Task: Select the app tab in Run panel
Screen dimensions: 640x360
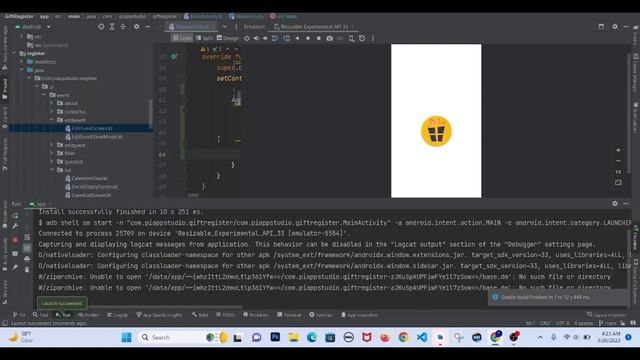Action: 39,204
